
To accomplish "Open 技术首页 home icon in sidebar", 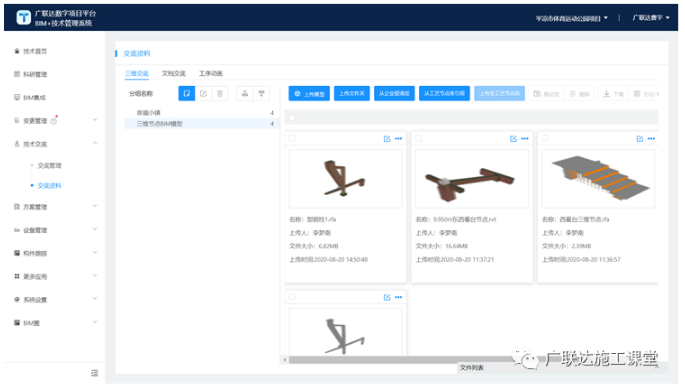I will click(x=17, y=51).
